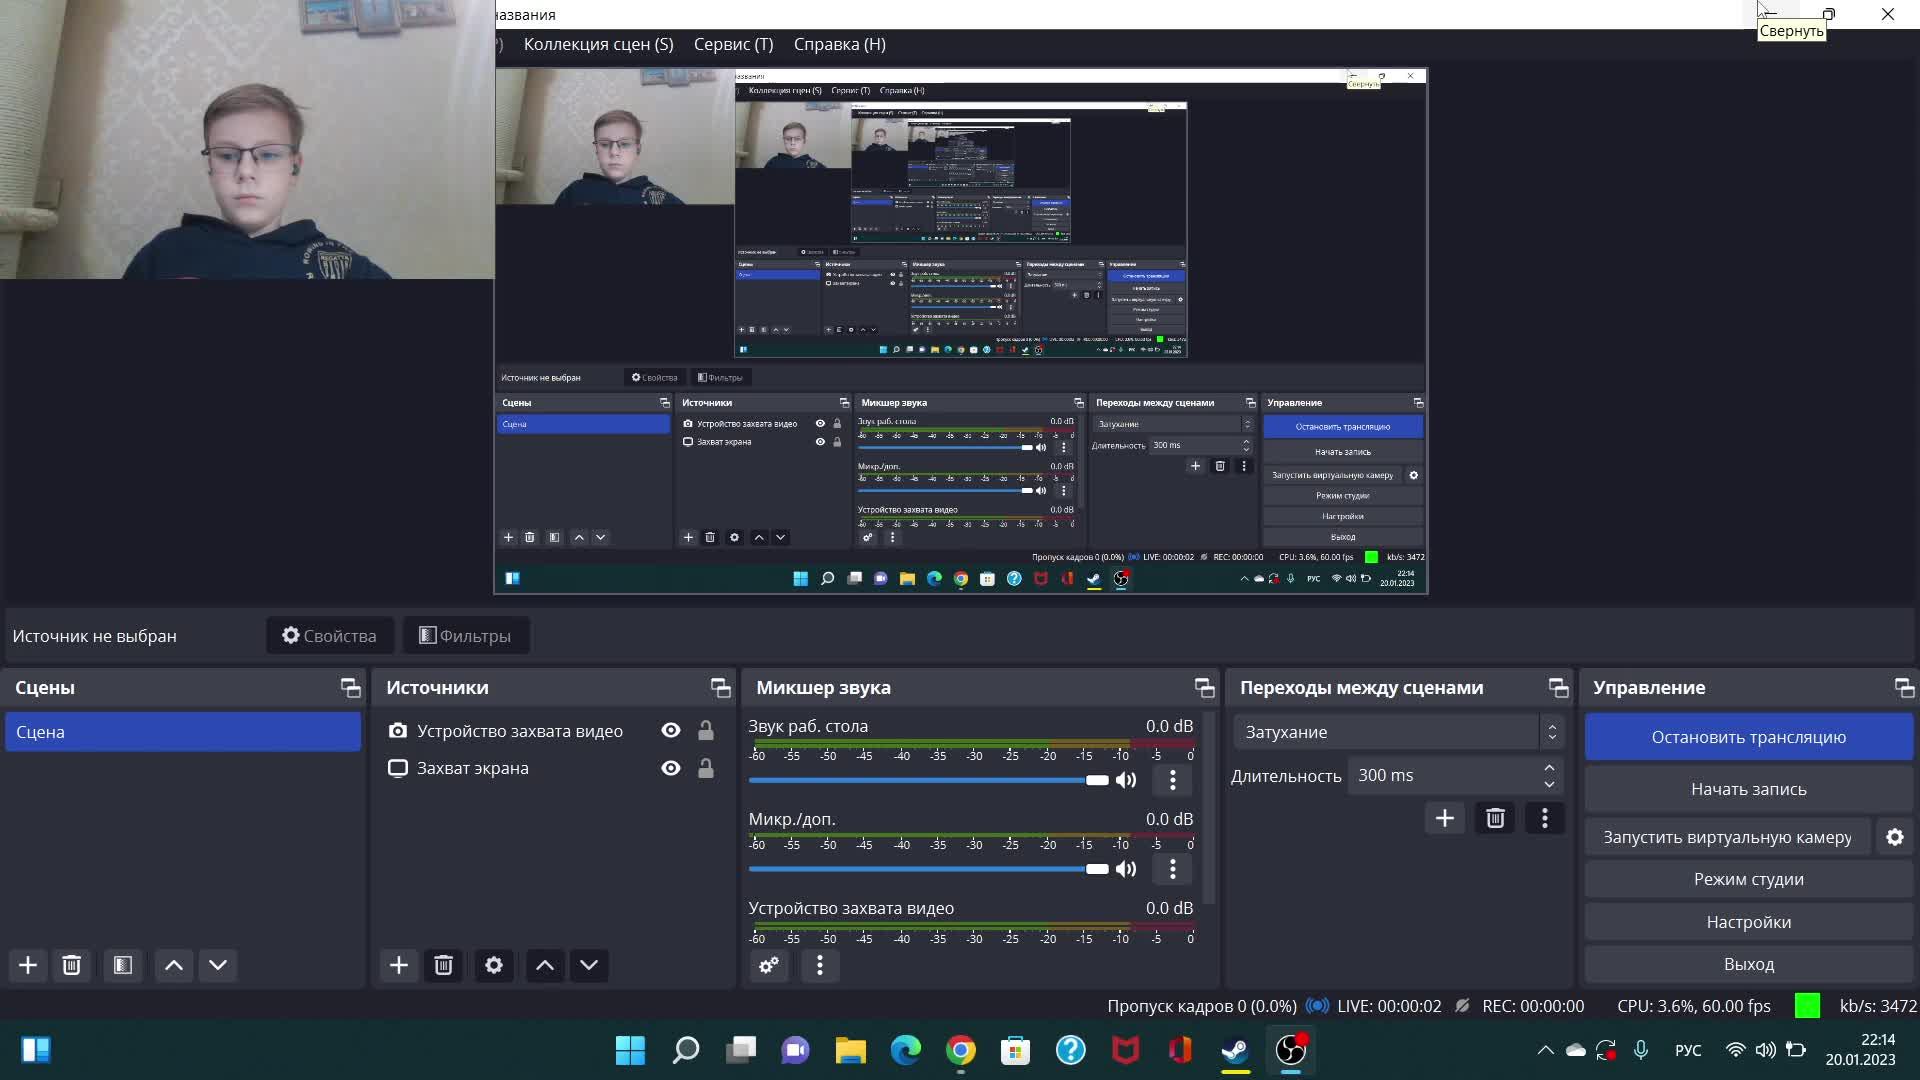This screenshot has height=1080, width=1920.
Task: Click the Stop Streaming button
Action: [1748, 737]
